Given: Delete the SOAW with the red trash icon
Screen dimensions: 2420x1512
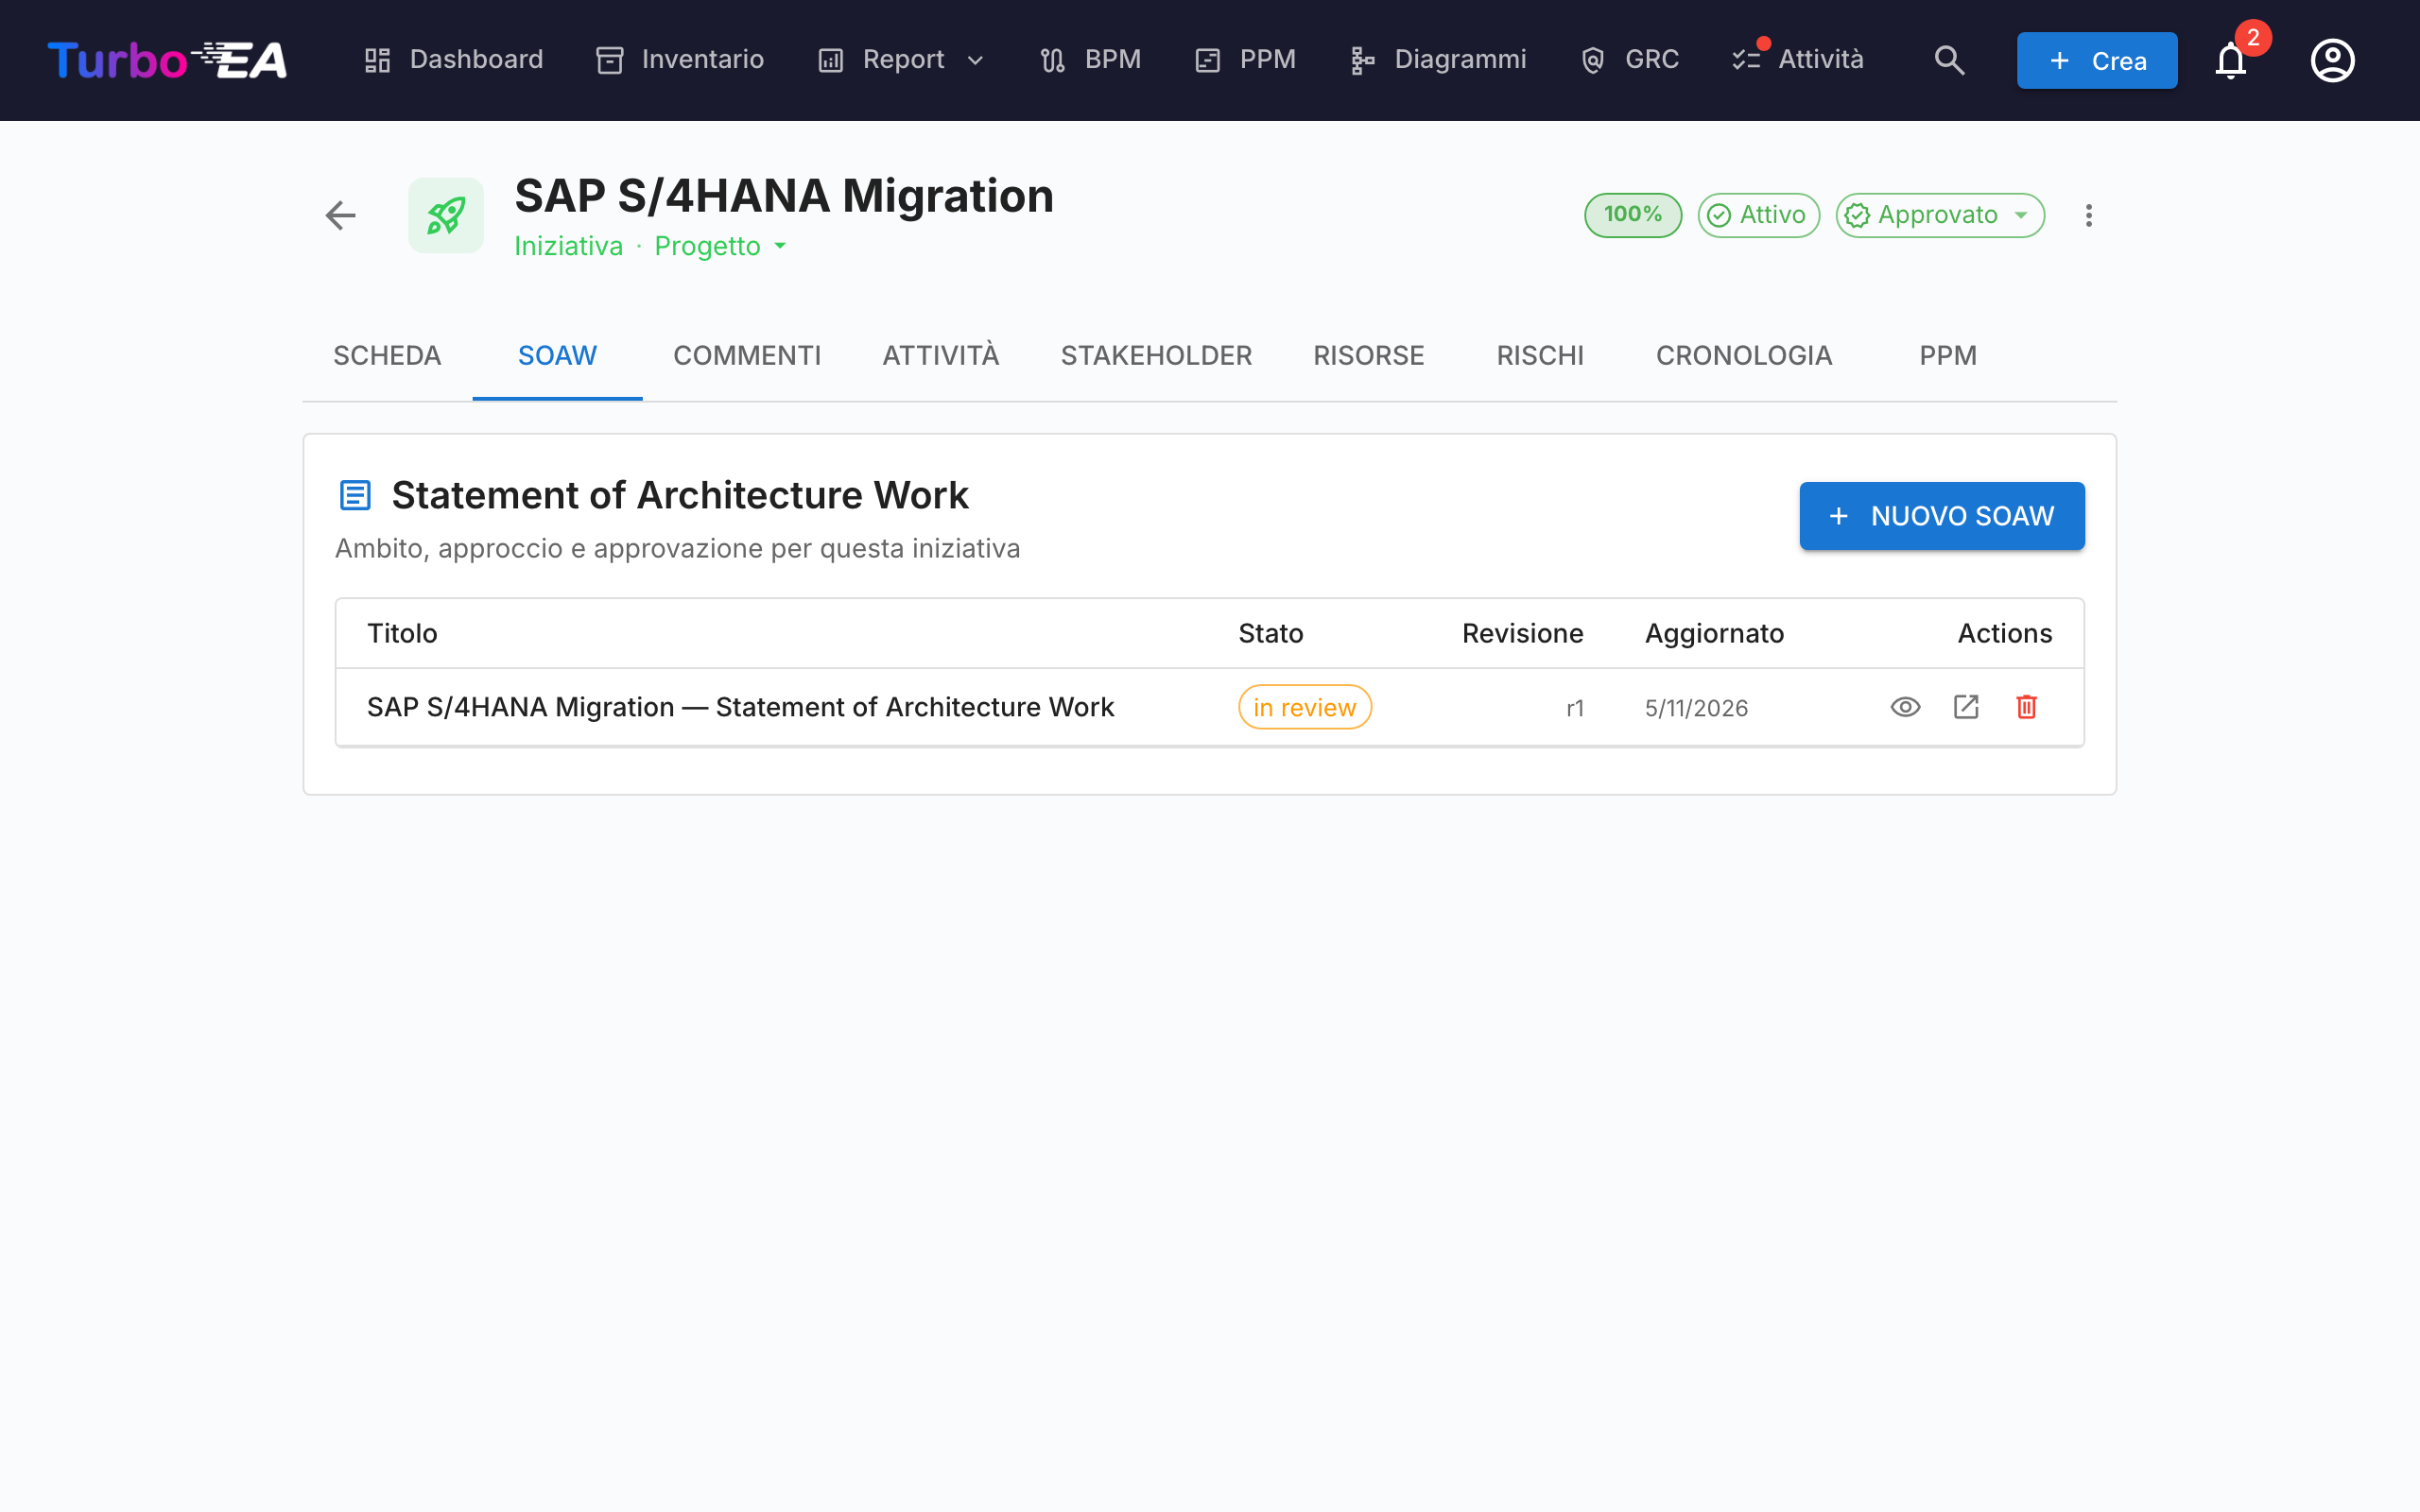Looking at the screenshot, I should point(2026,707).
